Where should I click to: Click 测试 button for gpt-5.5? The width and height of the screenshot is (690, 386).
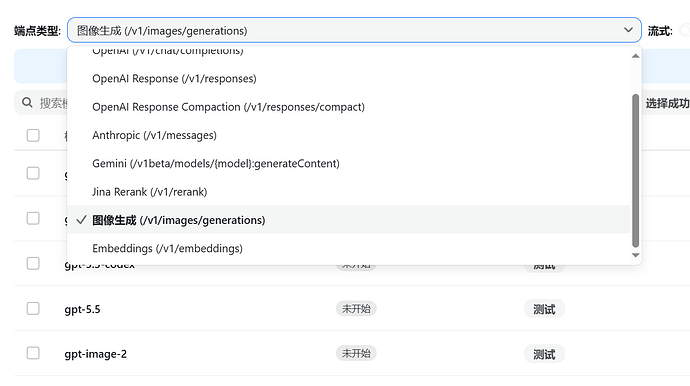point(544,309)
